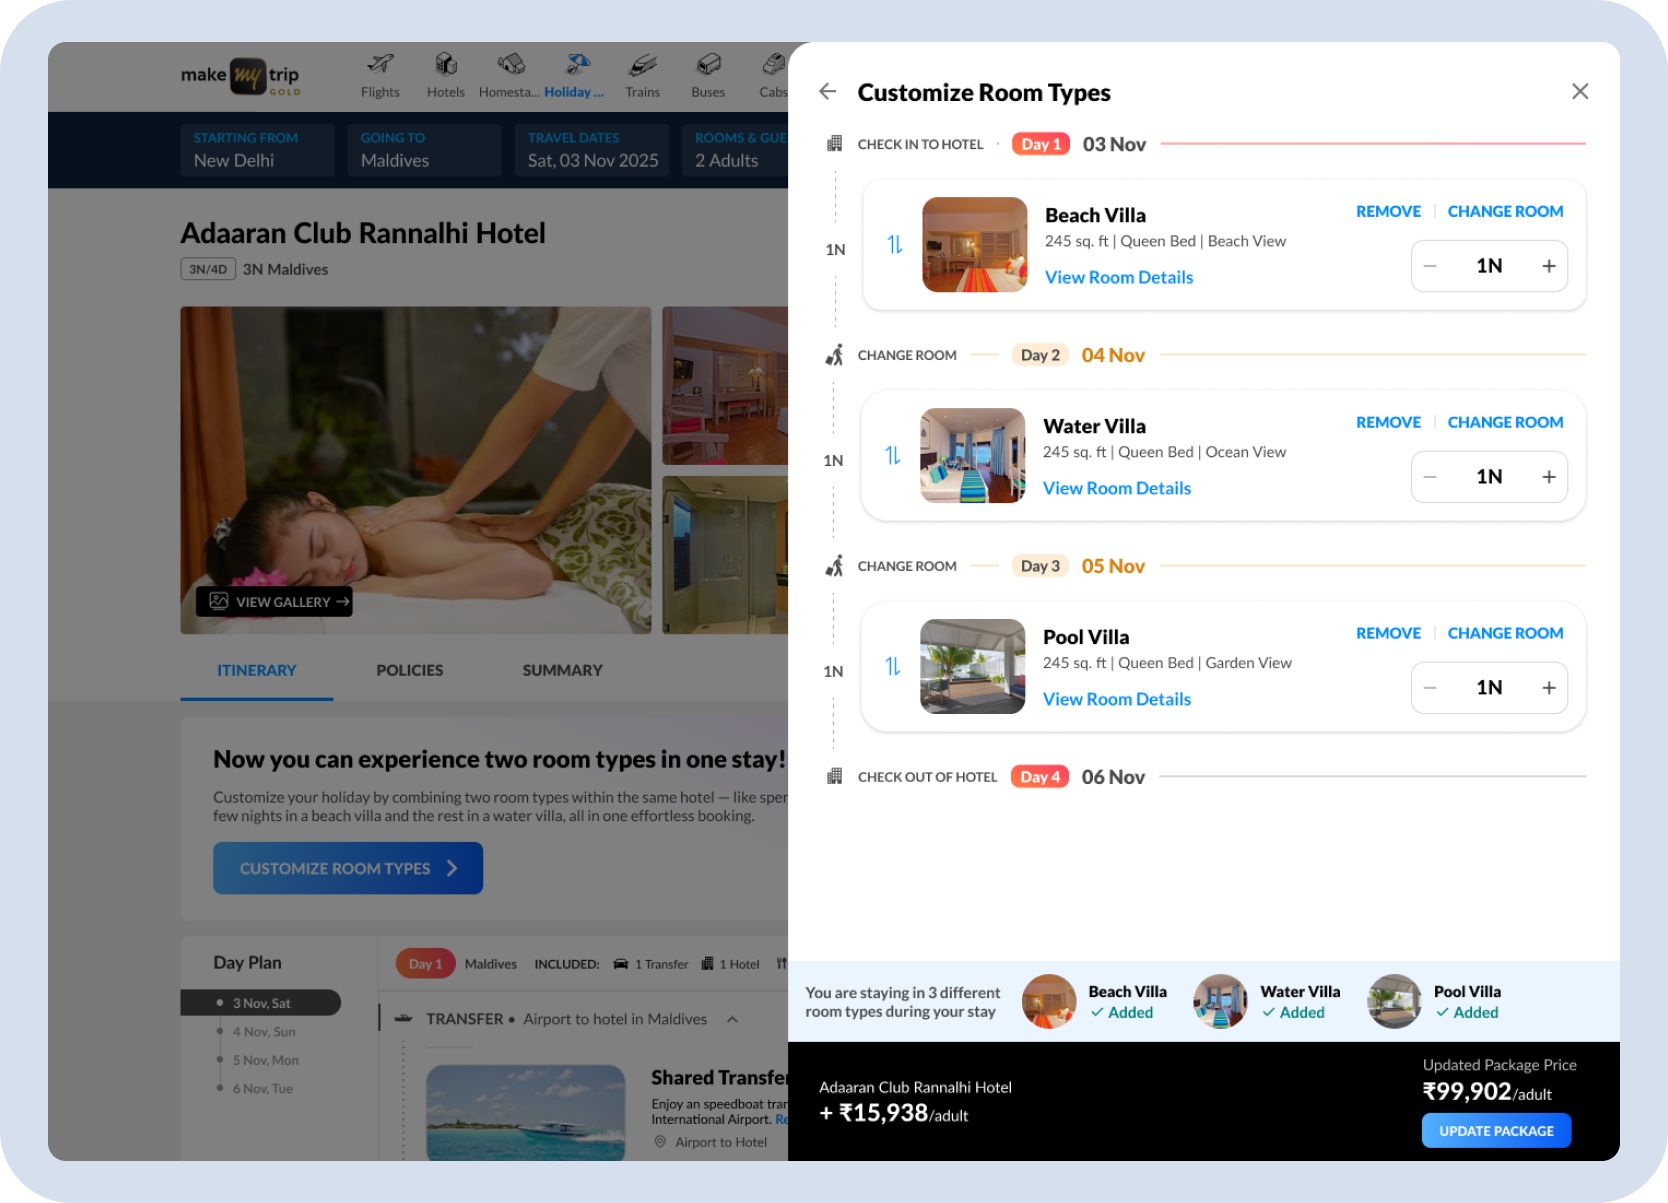1668x1203 pixels.
Task: Increase nights for Beach Villa
Action: coord(1549,266)
